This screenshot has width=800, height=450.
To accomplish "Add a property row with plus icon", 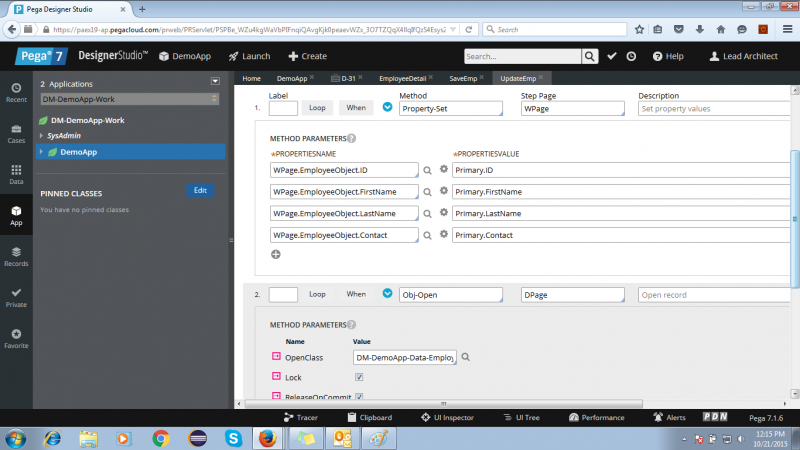I will pyautogui.click(x=276, y=254).
